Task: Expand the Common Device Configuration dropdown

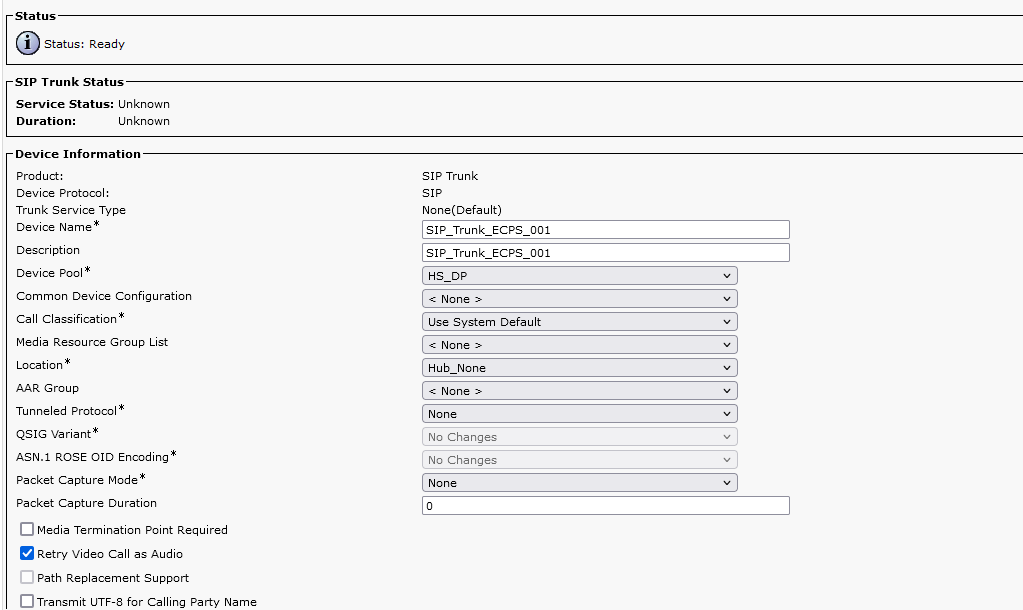Action: coord(579,299)
